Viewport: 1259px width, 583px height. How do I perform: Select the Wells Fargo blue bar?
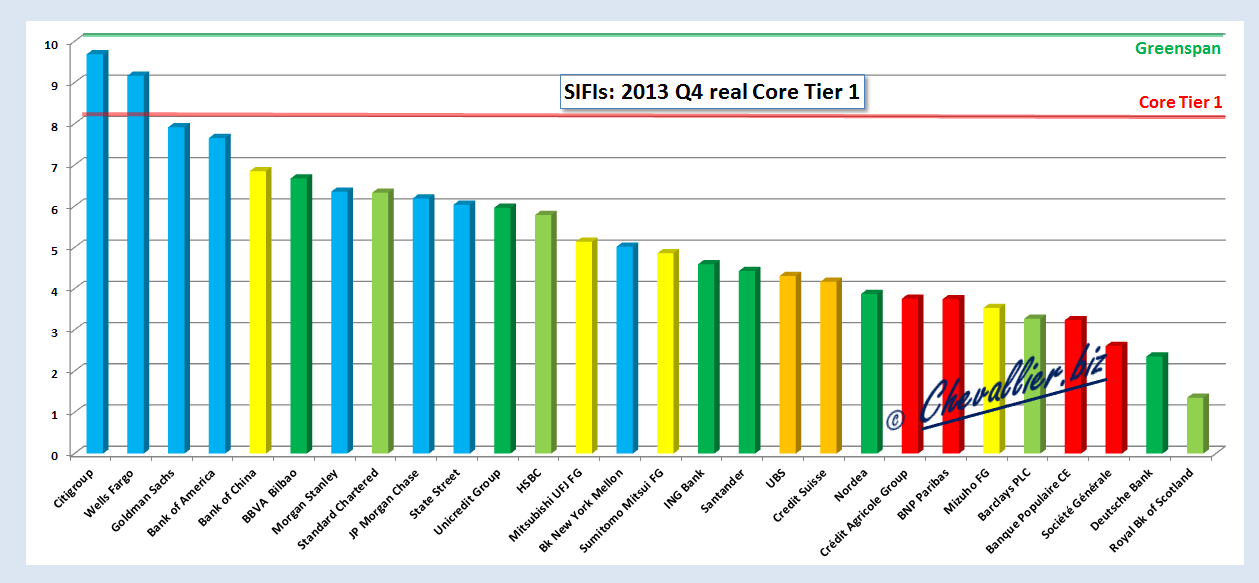point(138,263)
